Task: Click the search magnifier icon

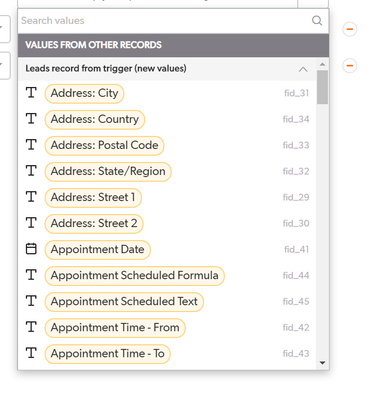Action: [317, 21]
